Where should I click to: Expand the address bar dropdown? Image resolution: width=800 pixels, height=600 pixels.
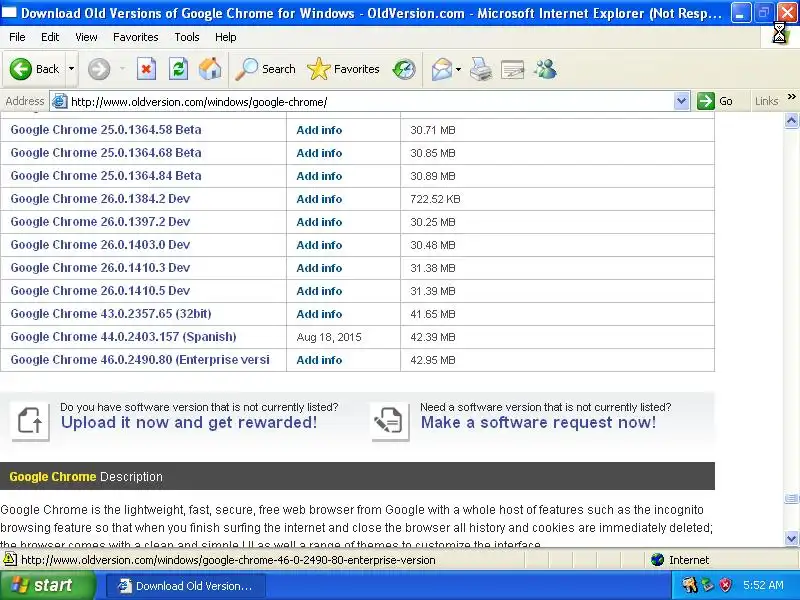pos(681,101)
